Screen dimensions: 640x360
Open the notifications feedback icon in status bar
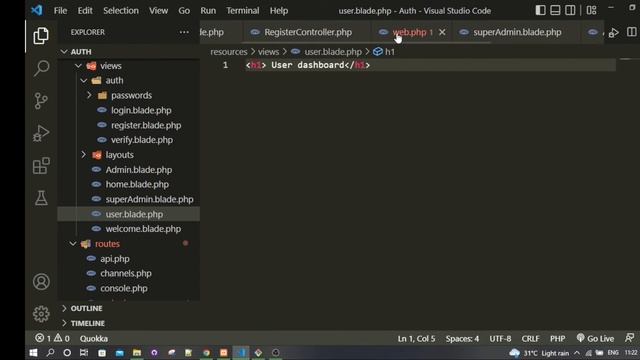(x=629, y=338)
